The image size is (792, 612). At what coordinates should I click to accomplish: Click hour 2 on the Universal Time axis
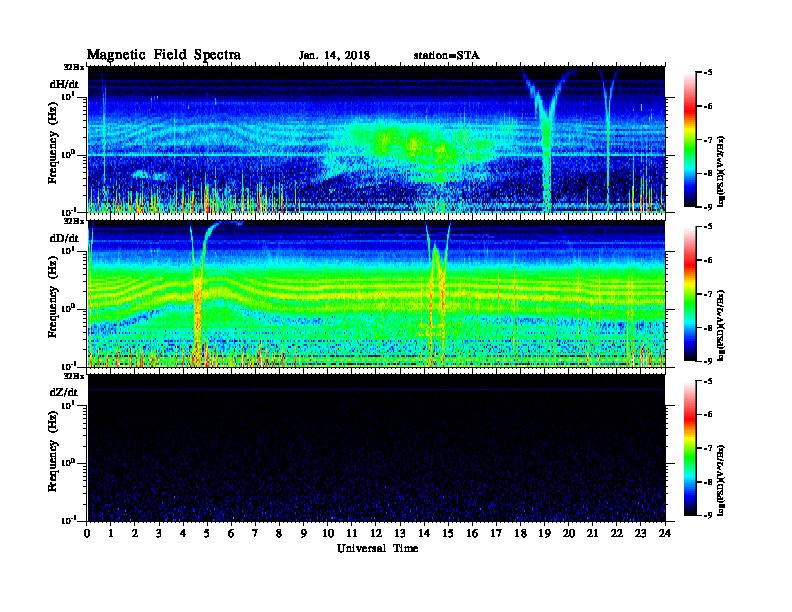click(135, 534)
